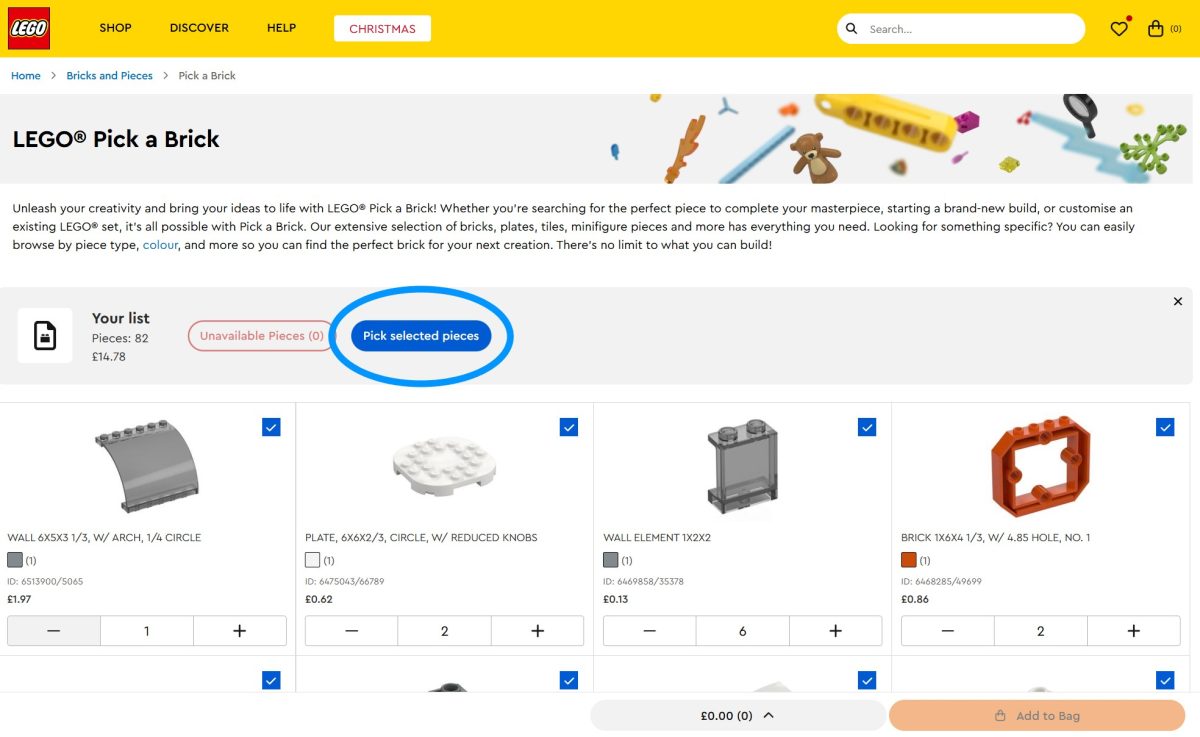Uncheck the Brick 1x6x4 1/3 piece
This screenshot has height=737, width=1200.
tap(1165, 427)
